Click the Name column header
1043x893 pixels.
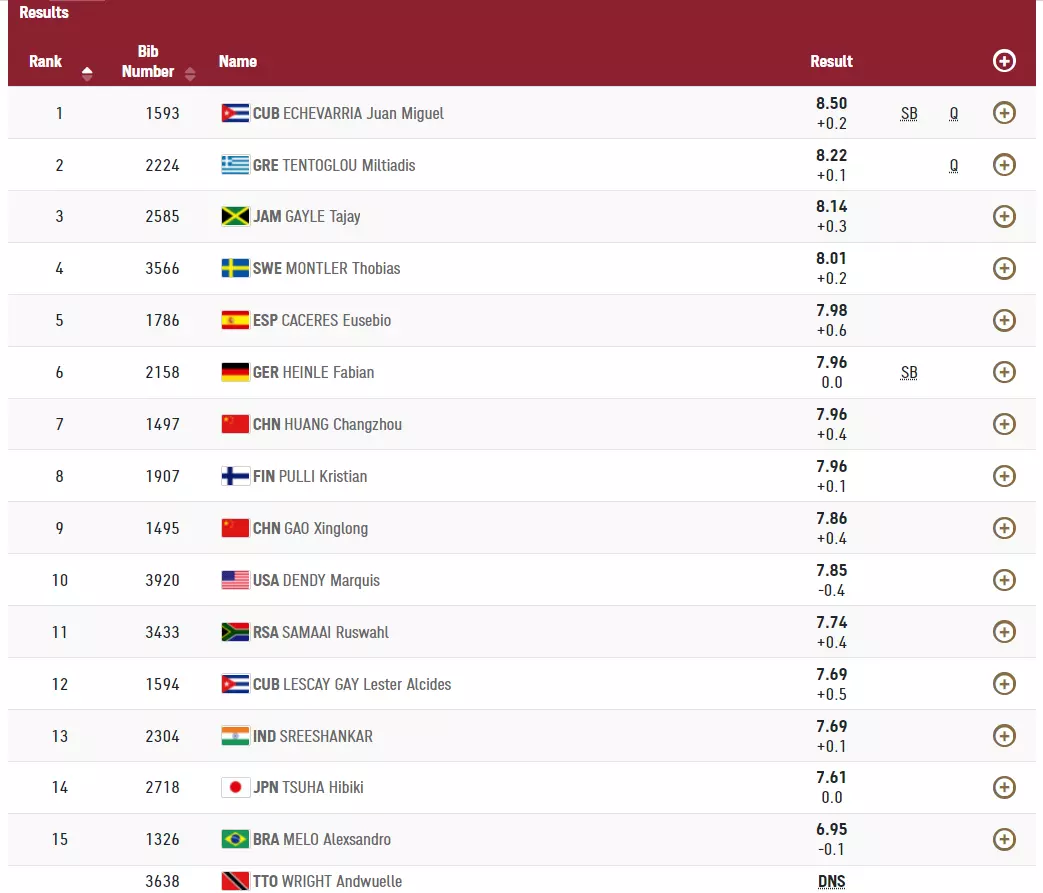coord(238,61)
